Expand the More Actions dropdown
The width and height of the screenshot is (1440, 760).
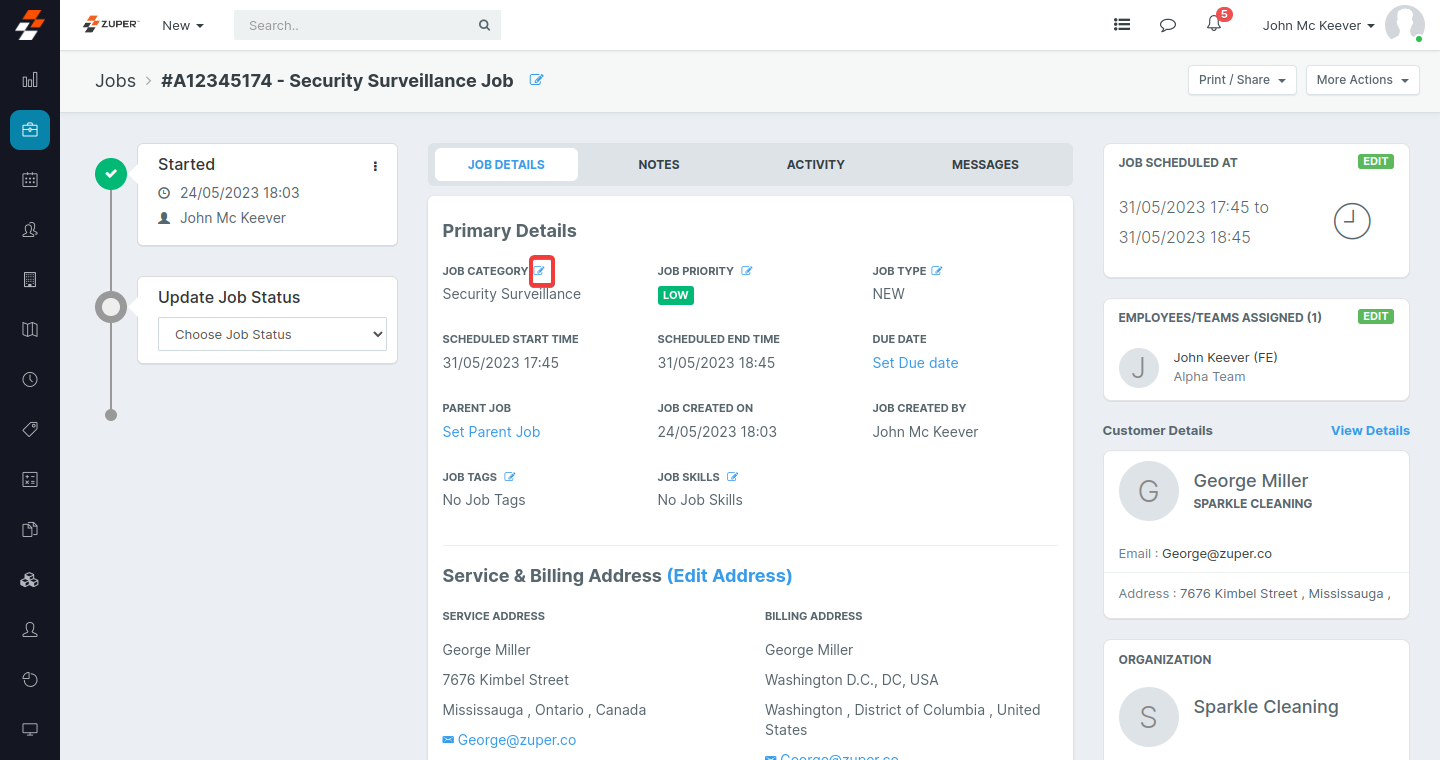1362,80
